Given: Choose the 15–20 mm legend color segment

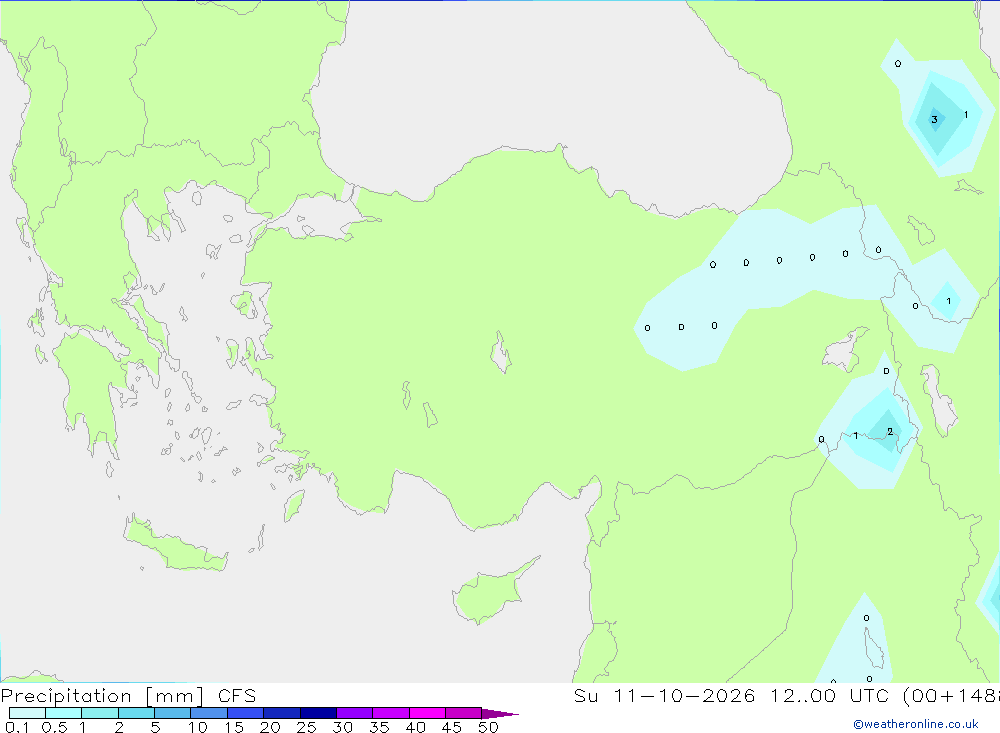Looking at the screenshot, I should (x=245, y=713).
